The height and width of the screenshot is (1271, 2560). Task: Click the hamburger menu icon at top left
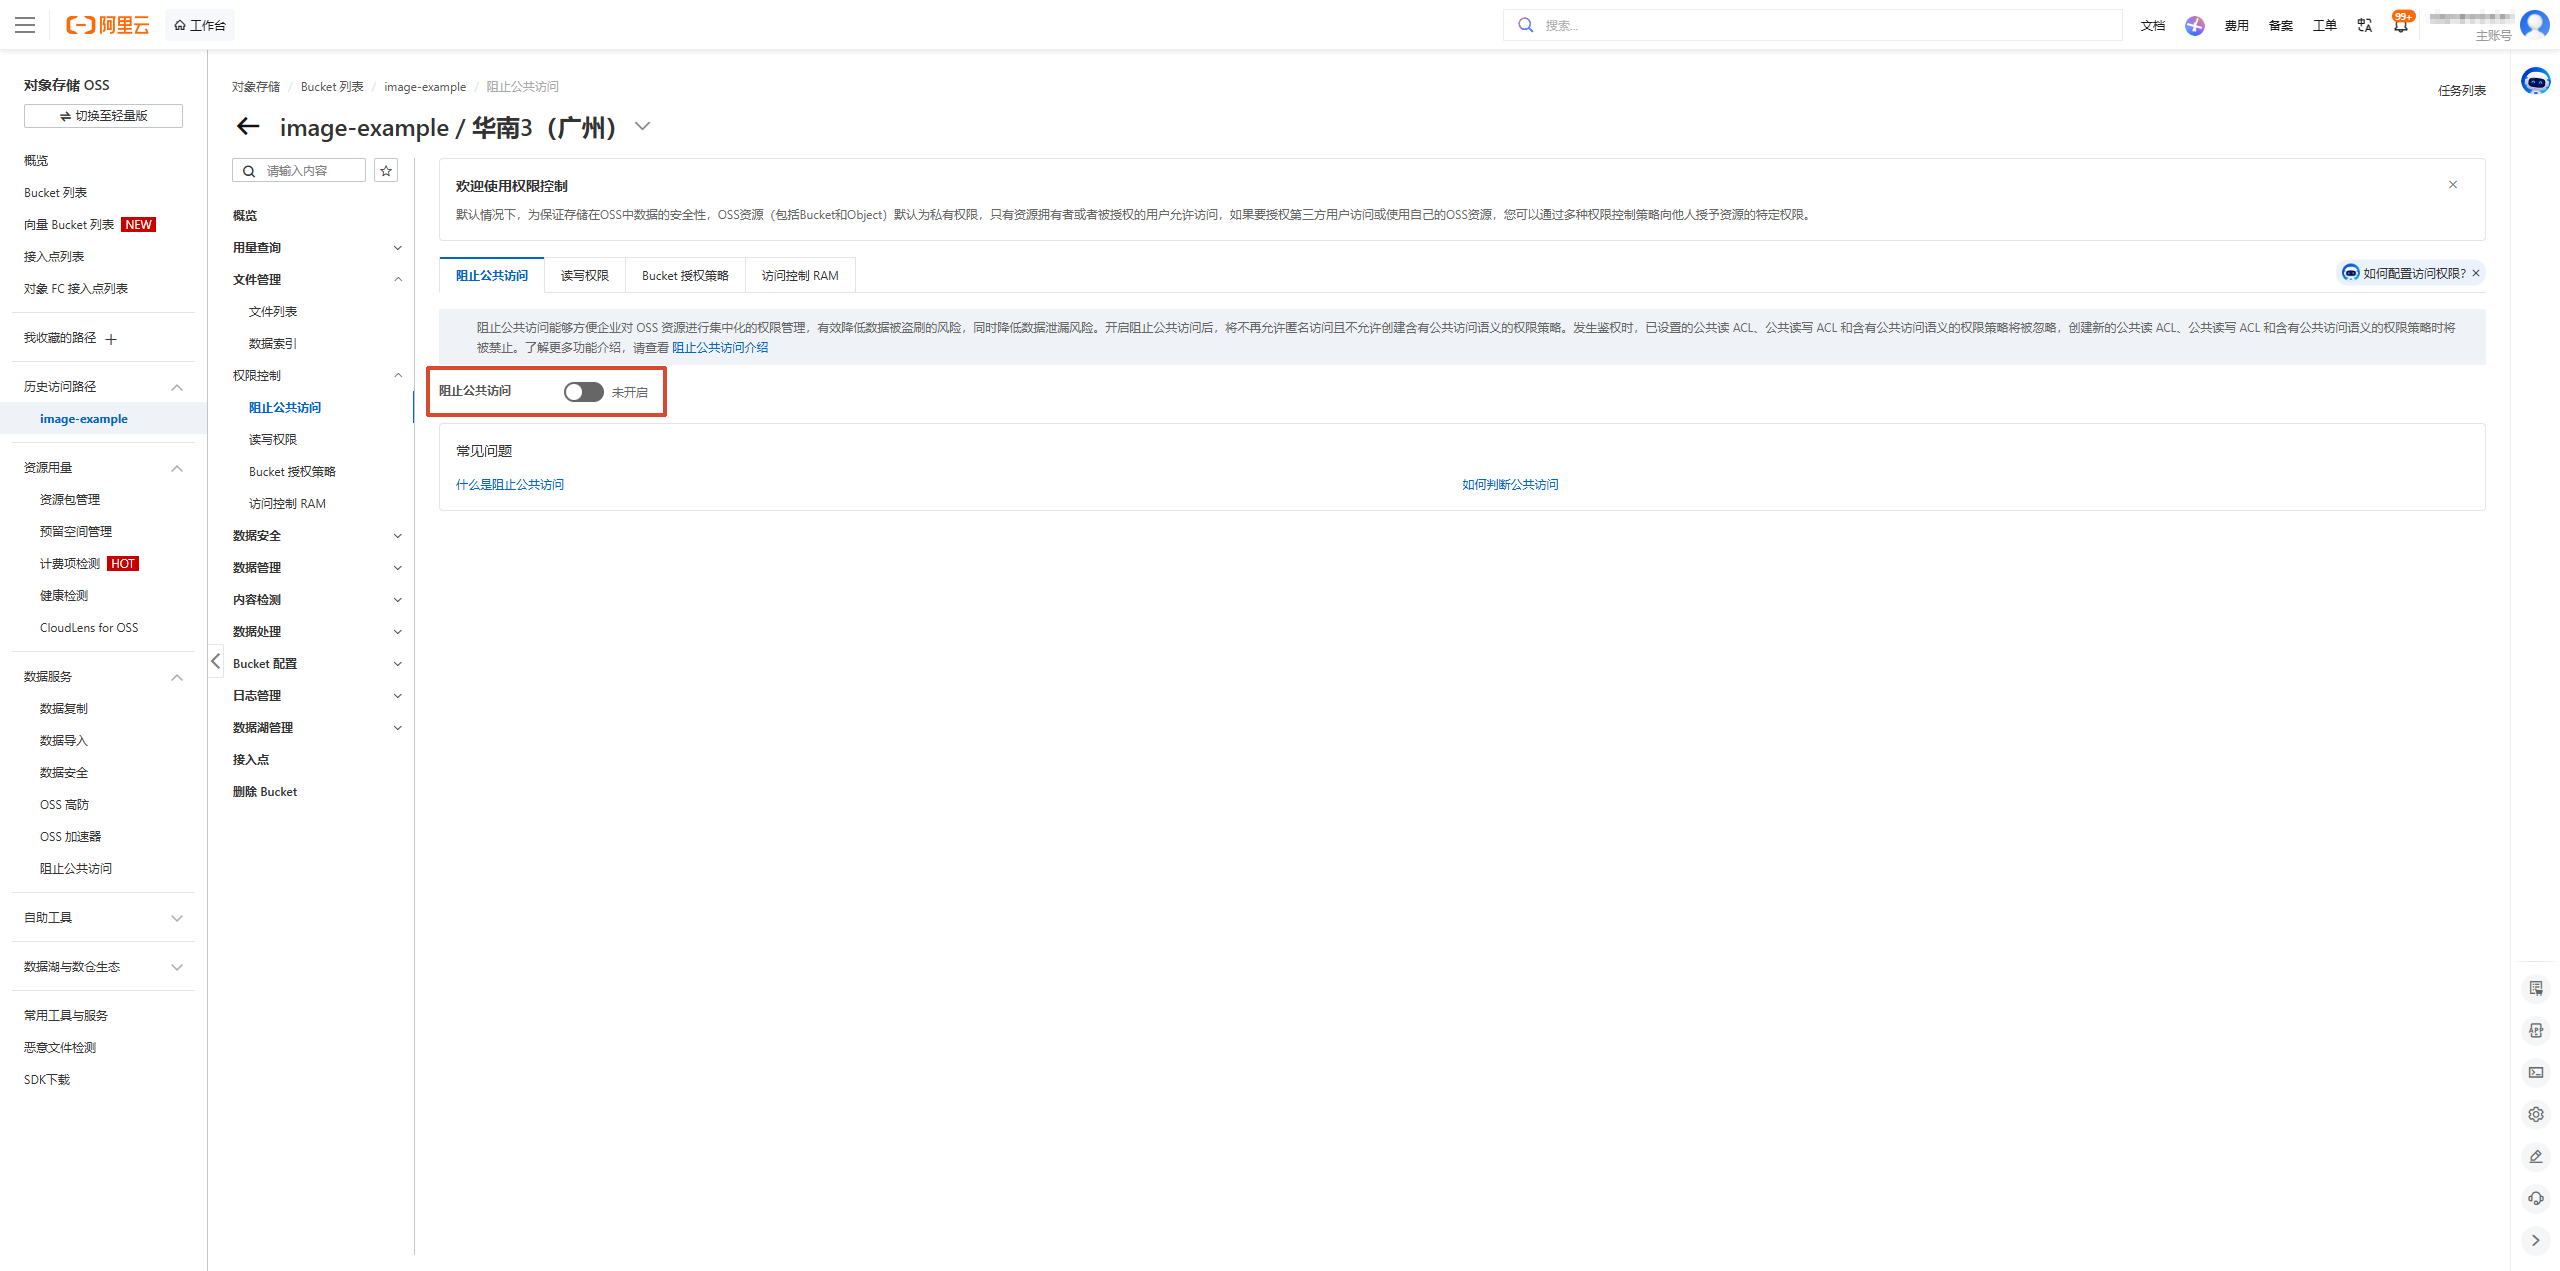pos(24,24)
